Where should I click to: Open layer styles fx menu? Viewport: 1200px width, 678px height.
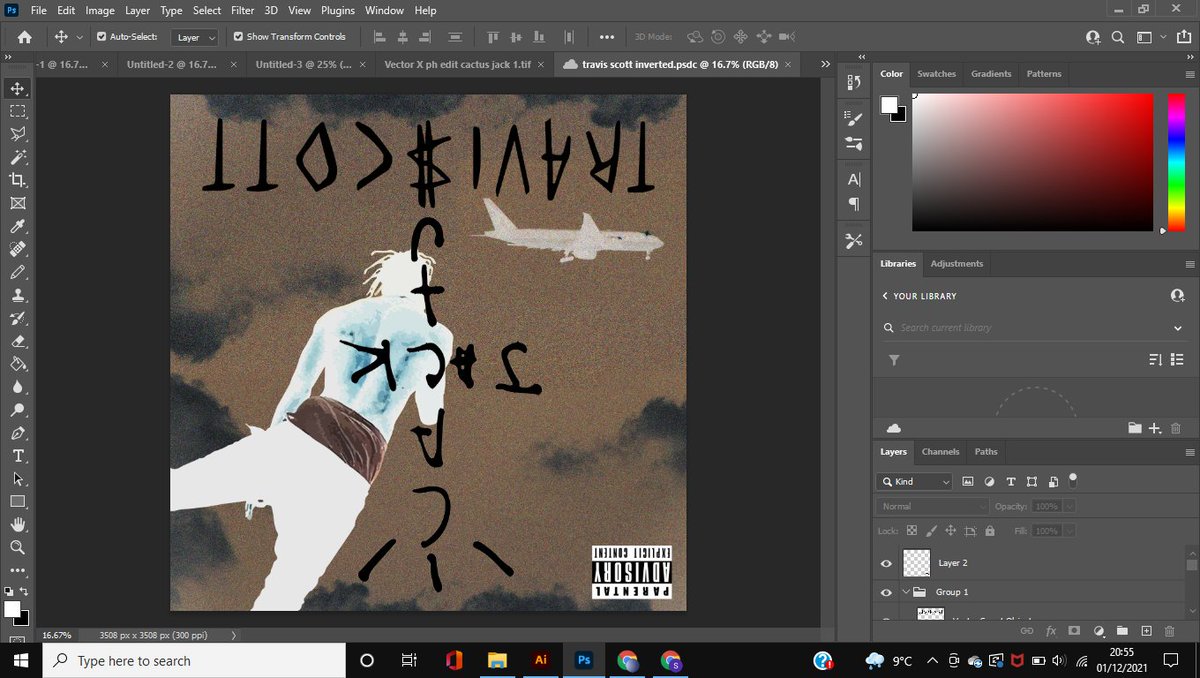1051,631
